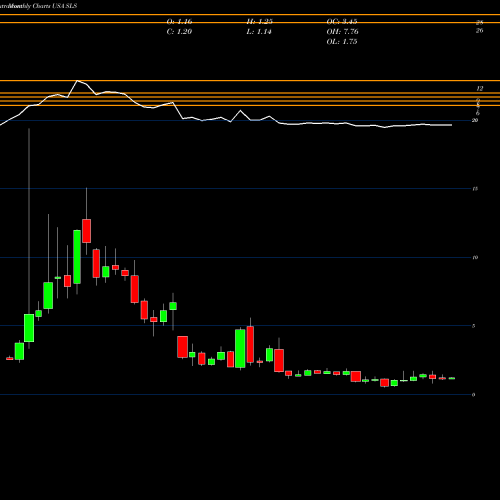The width and height of the screenshot is (500, 500).
Task: Click the high value "H: 1.25"
Action: pos(260,22)
